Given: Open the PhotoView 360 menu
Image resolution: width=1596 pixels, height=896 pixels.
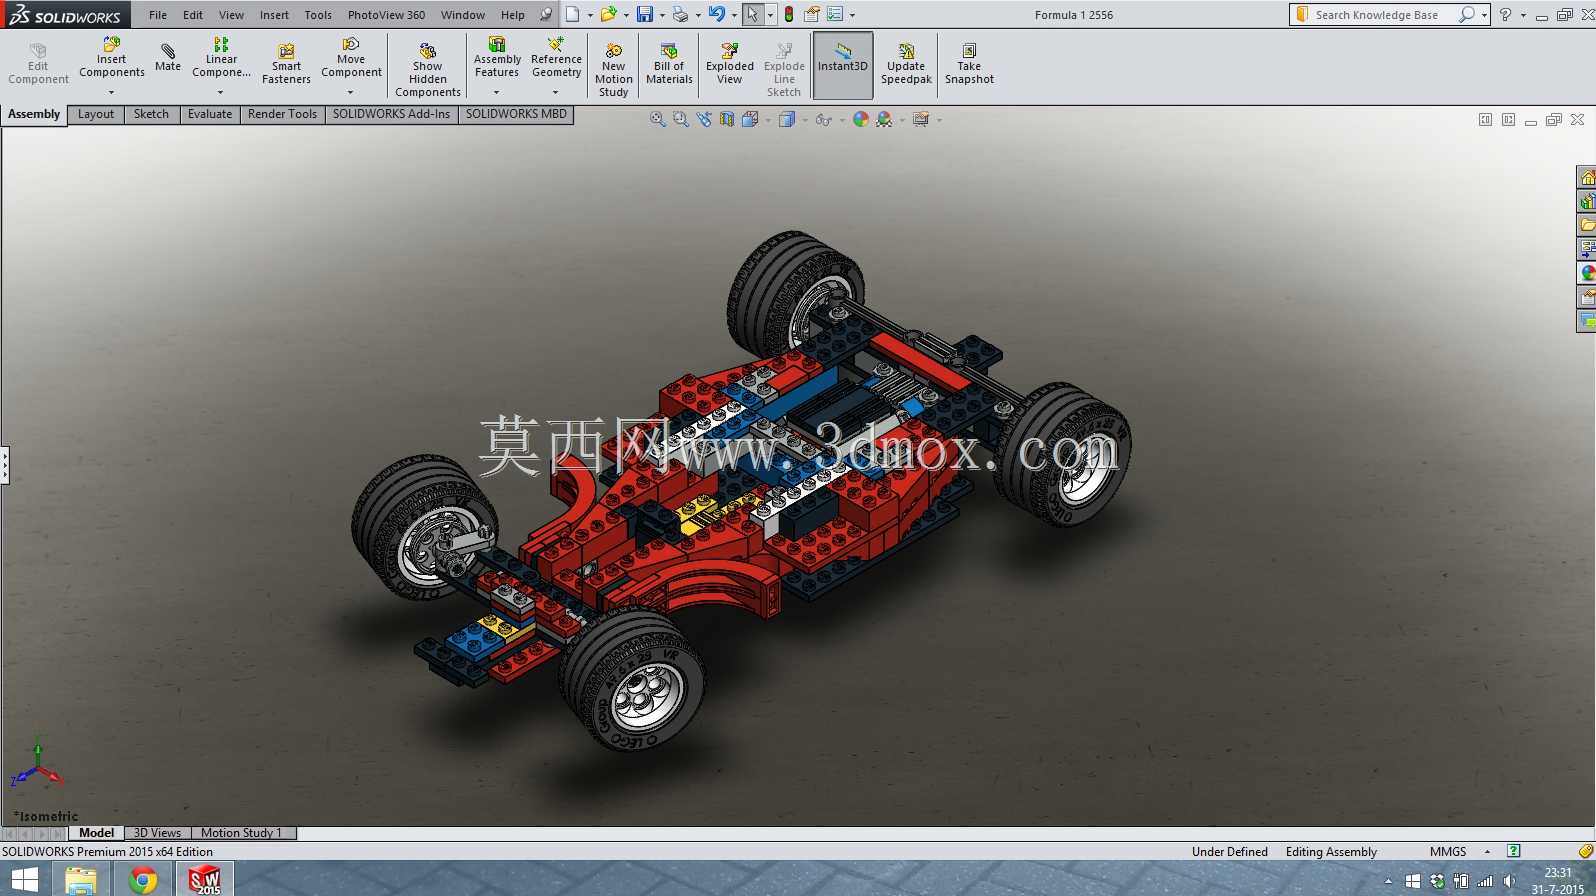Looking at the screenshot, I should point(386,15).
